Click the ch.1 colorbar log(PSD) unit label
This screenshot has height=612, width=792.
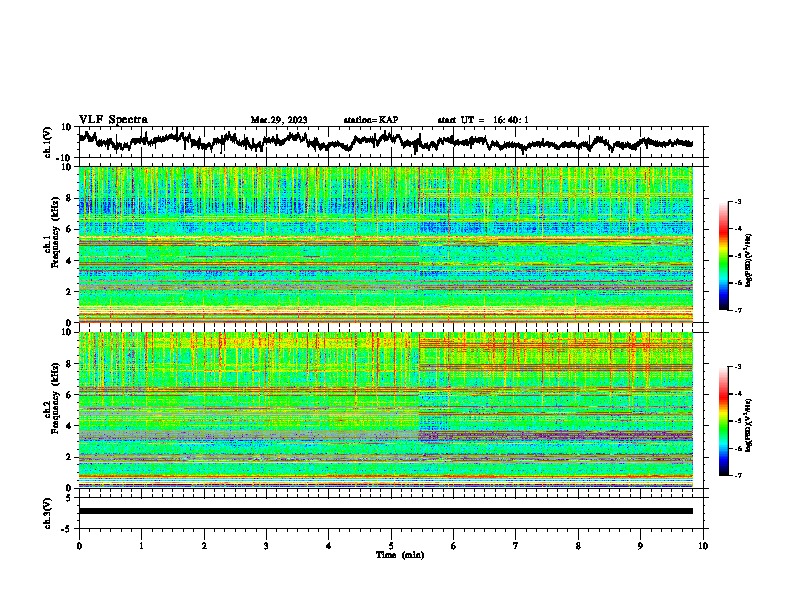pyautogui.click(x=749, y=261)
